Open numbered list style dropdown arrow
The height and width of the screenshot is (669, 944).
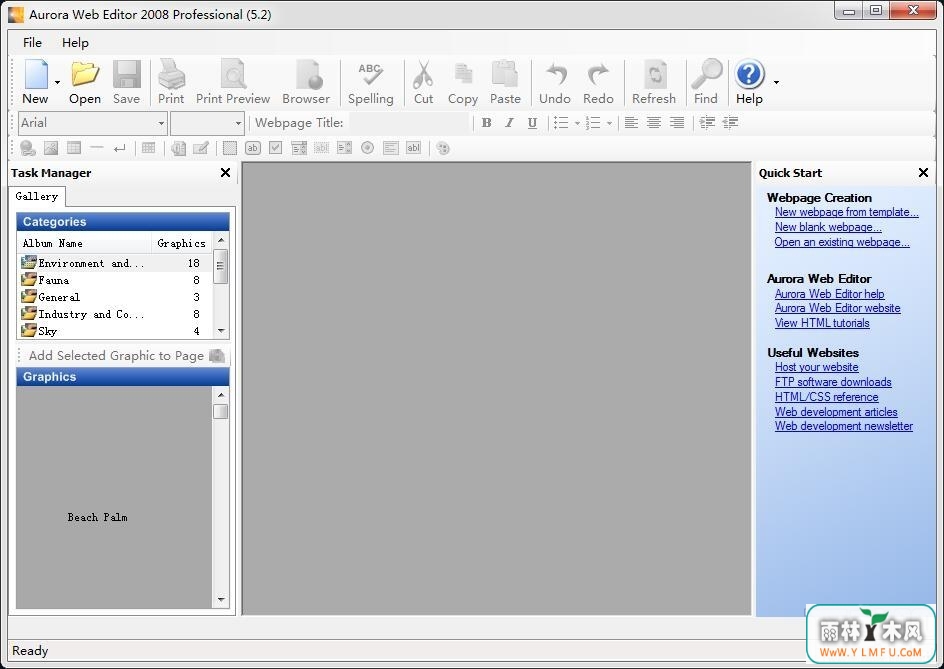pyautogui.click(x=609, y=123)
